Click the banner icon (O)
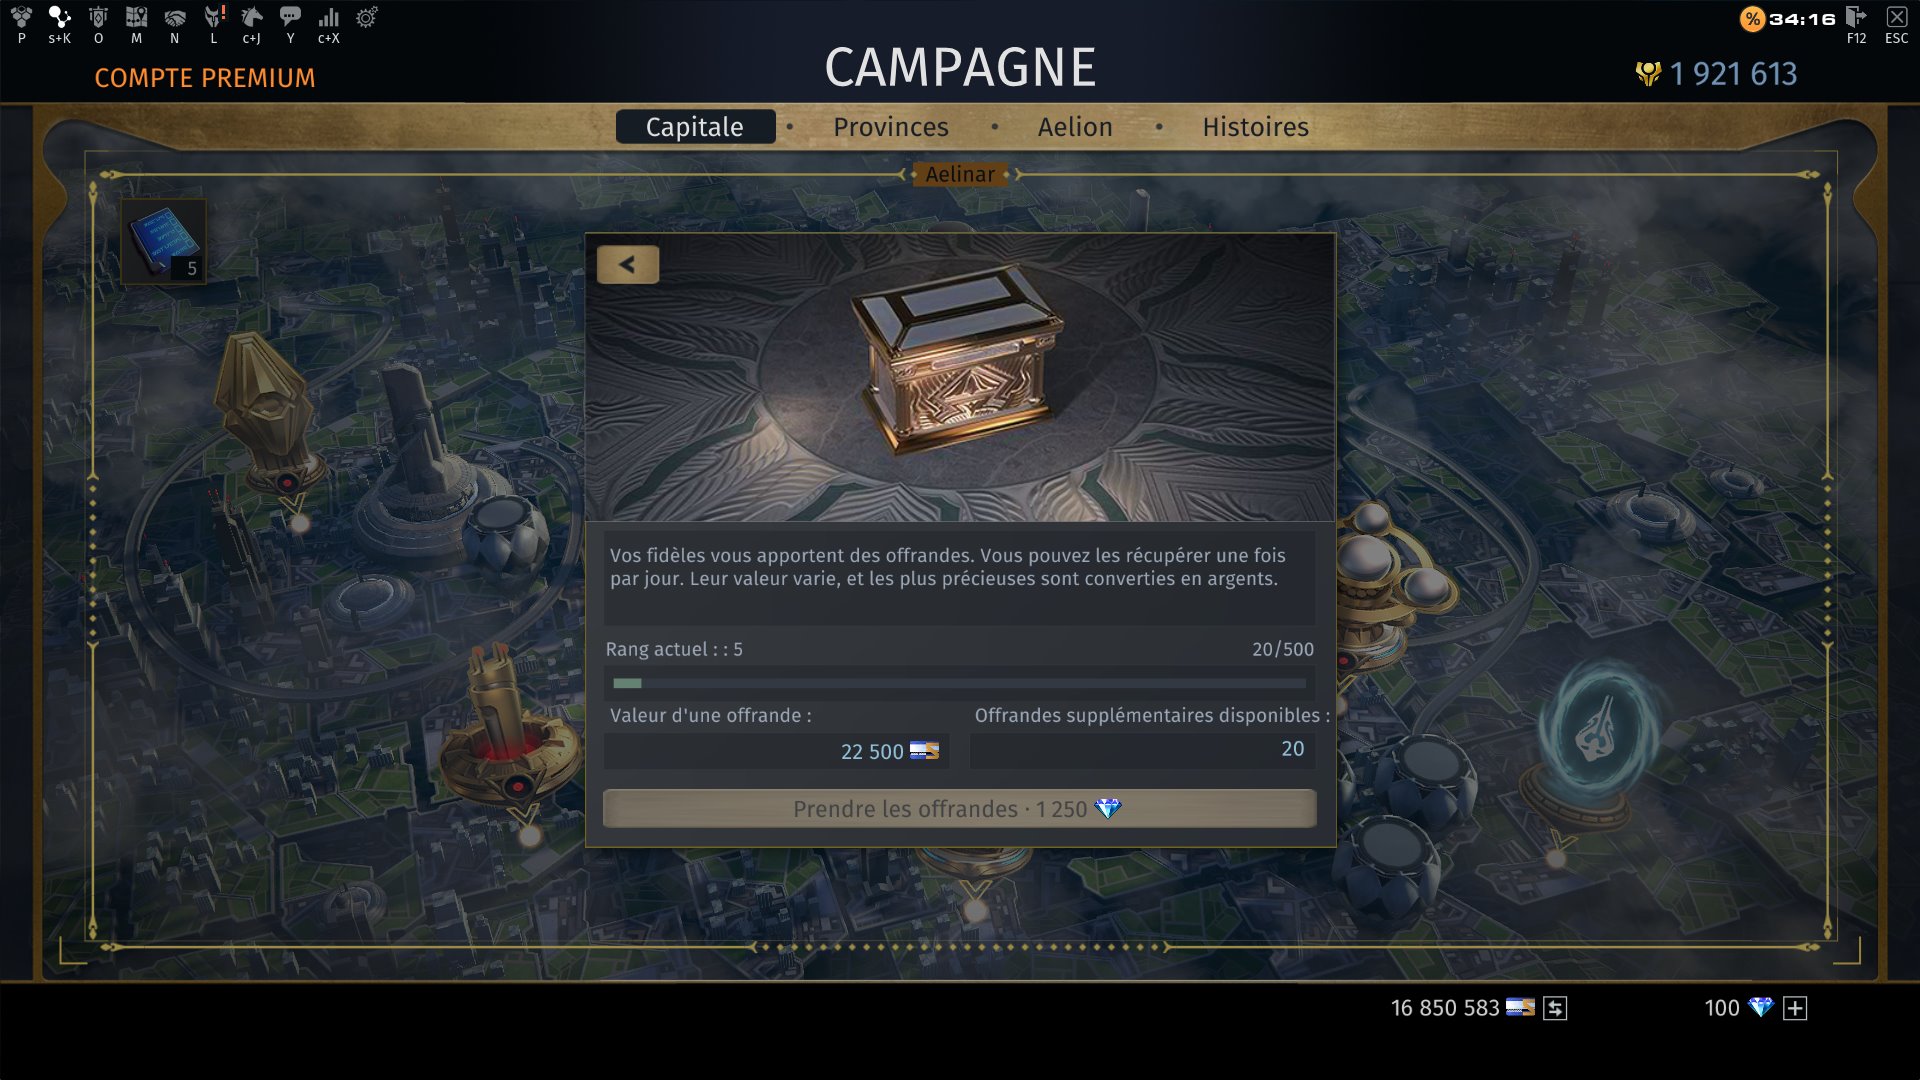This screenshot has width=1920, height=1080. 98,18
